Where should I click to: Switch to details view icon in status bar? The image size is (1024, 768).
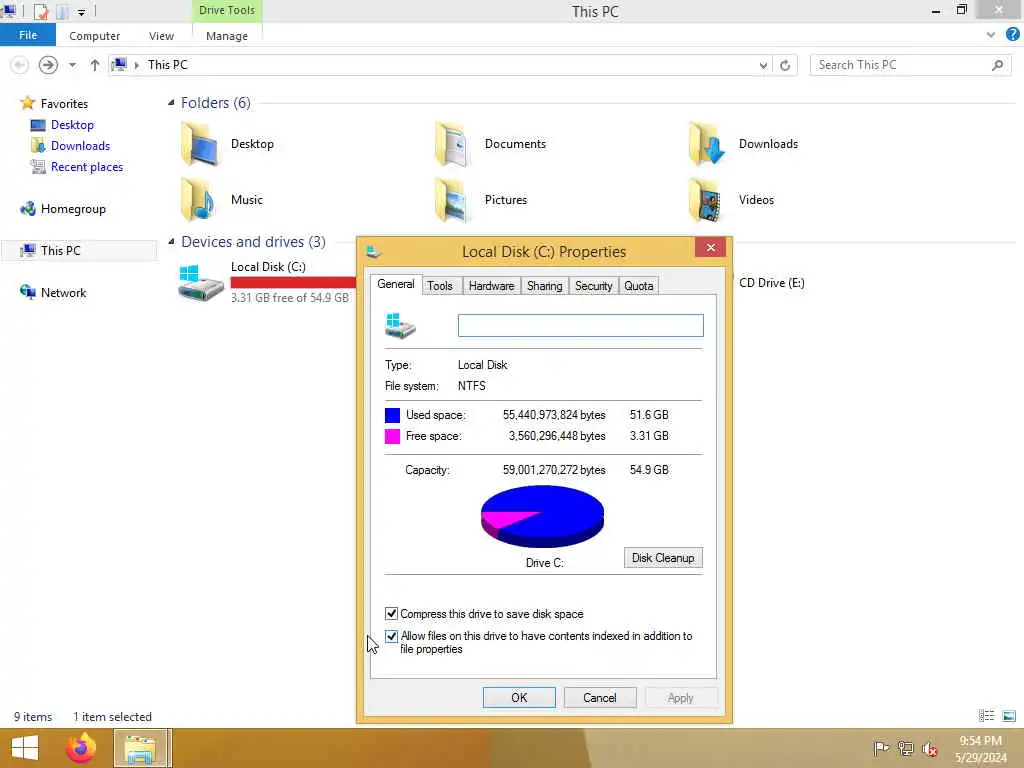point(986,716)
